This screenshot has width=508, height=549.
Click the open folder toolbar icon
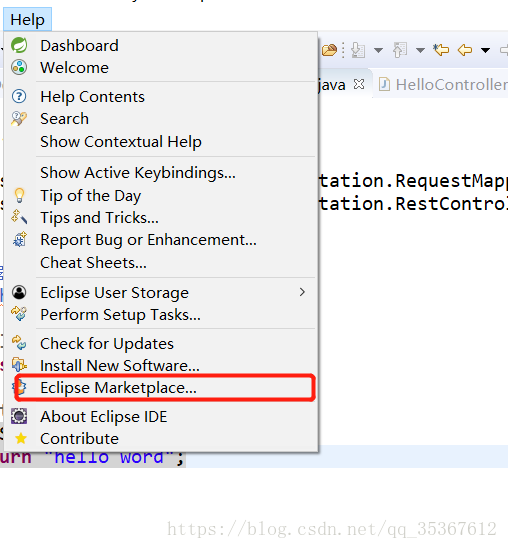[x=329, y=50]
